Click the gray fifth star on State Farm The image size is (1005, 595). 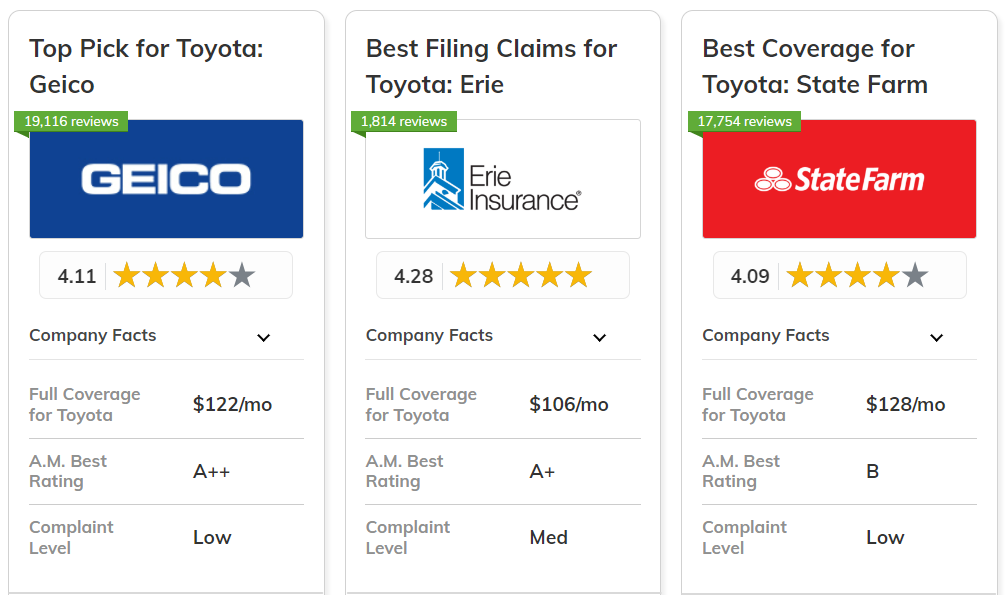coord(914,275)
